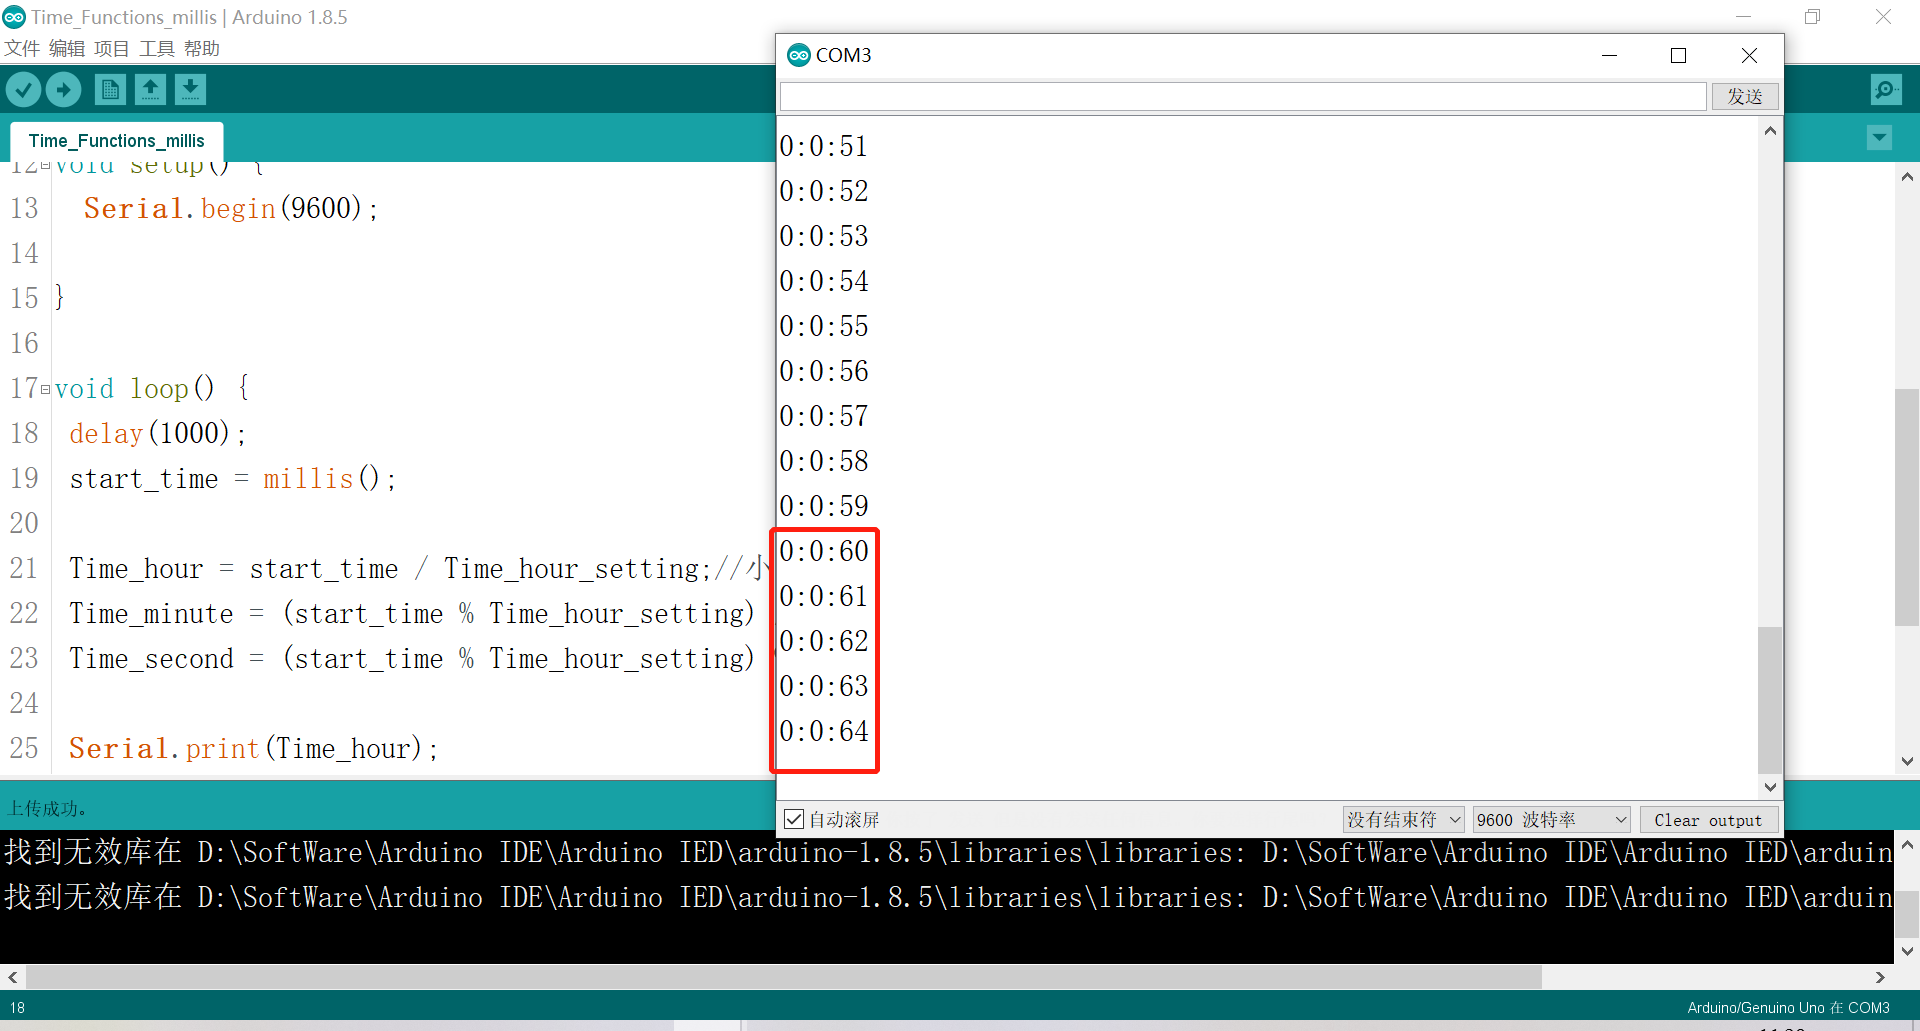Screen dimensions: 1920x1031
Task: Open the 没有结束符 line-ending dropdown
Action: pyautogui.click(x=1402, y=819)
